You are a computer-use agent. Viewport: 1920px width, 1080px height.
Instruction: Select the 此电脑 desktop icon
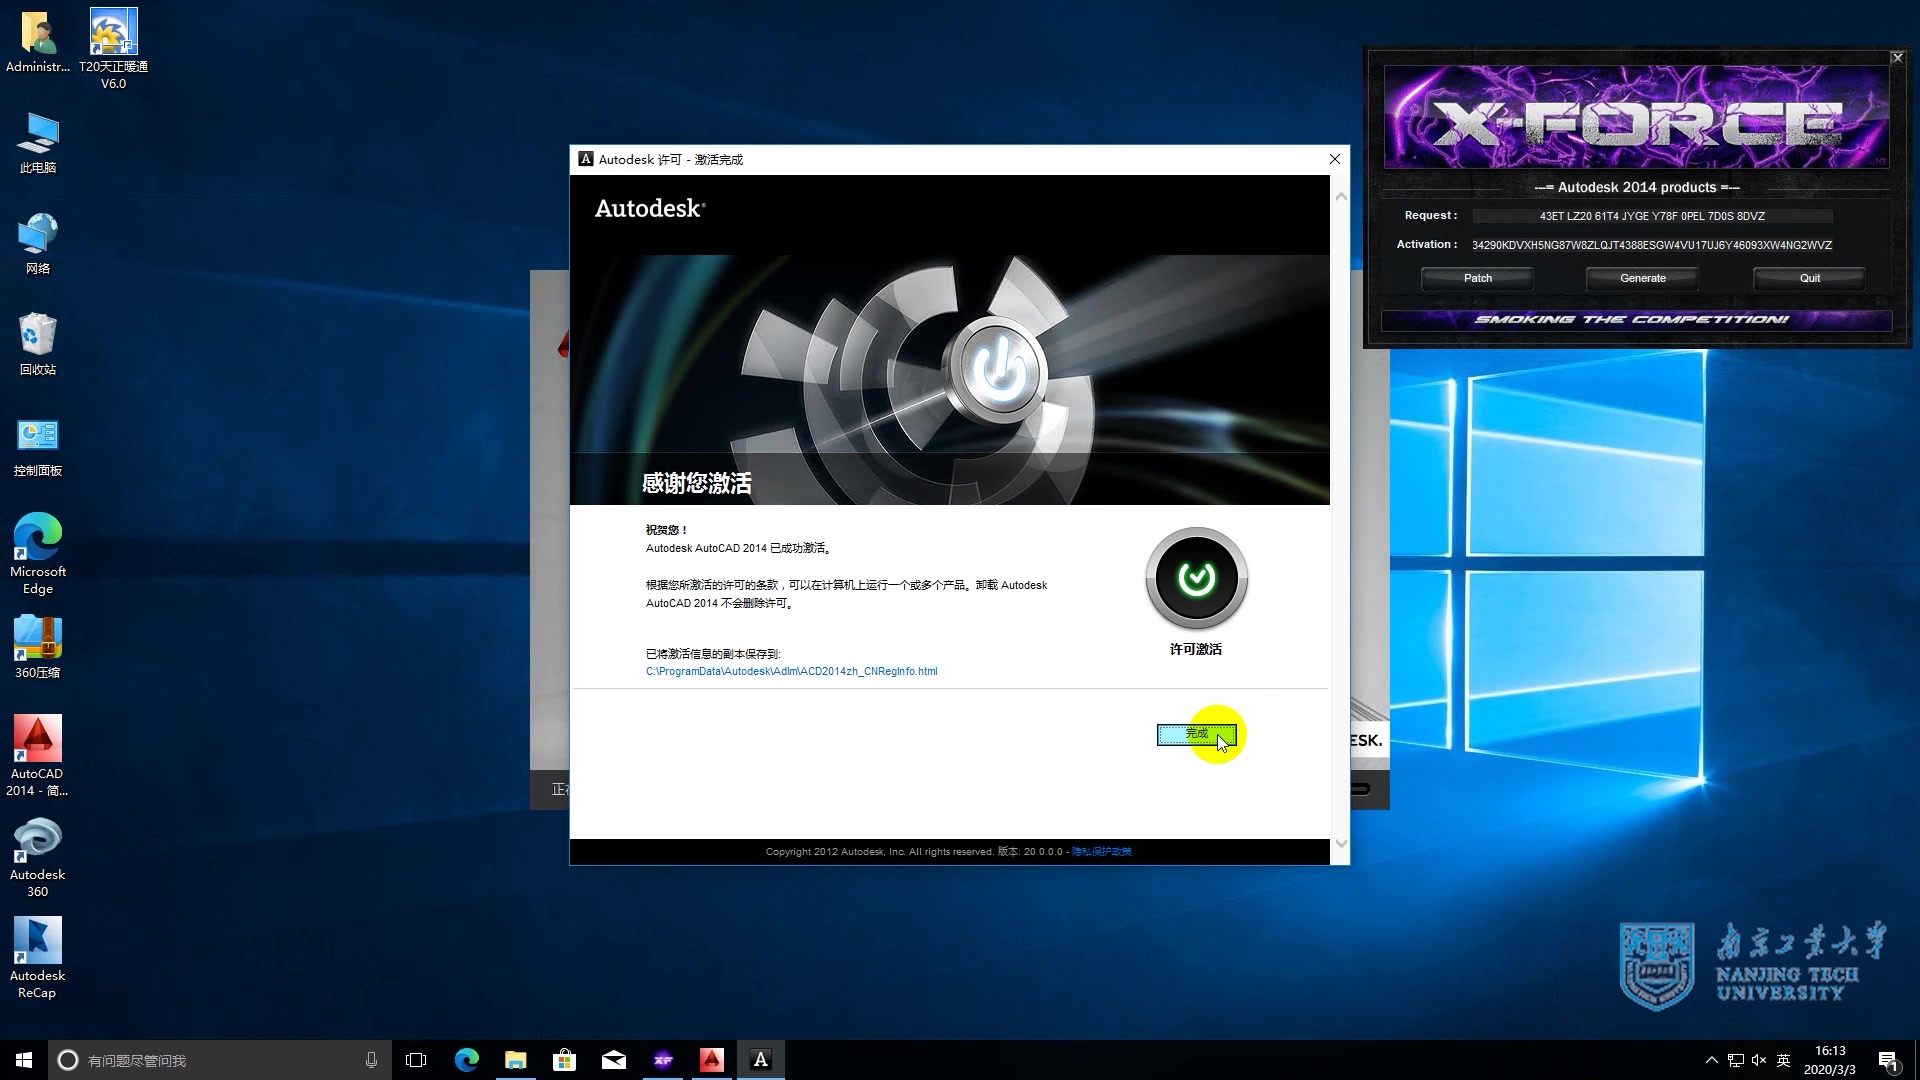point(38,143)
